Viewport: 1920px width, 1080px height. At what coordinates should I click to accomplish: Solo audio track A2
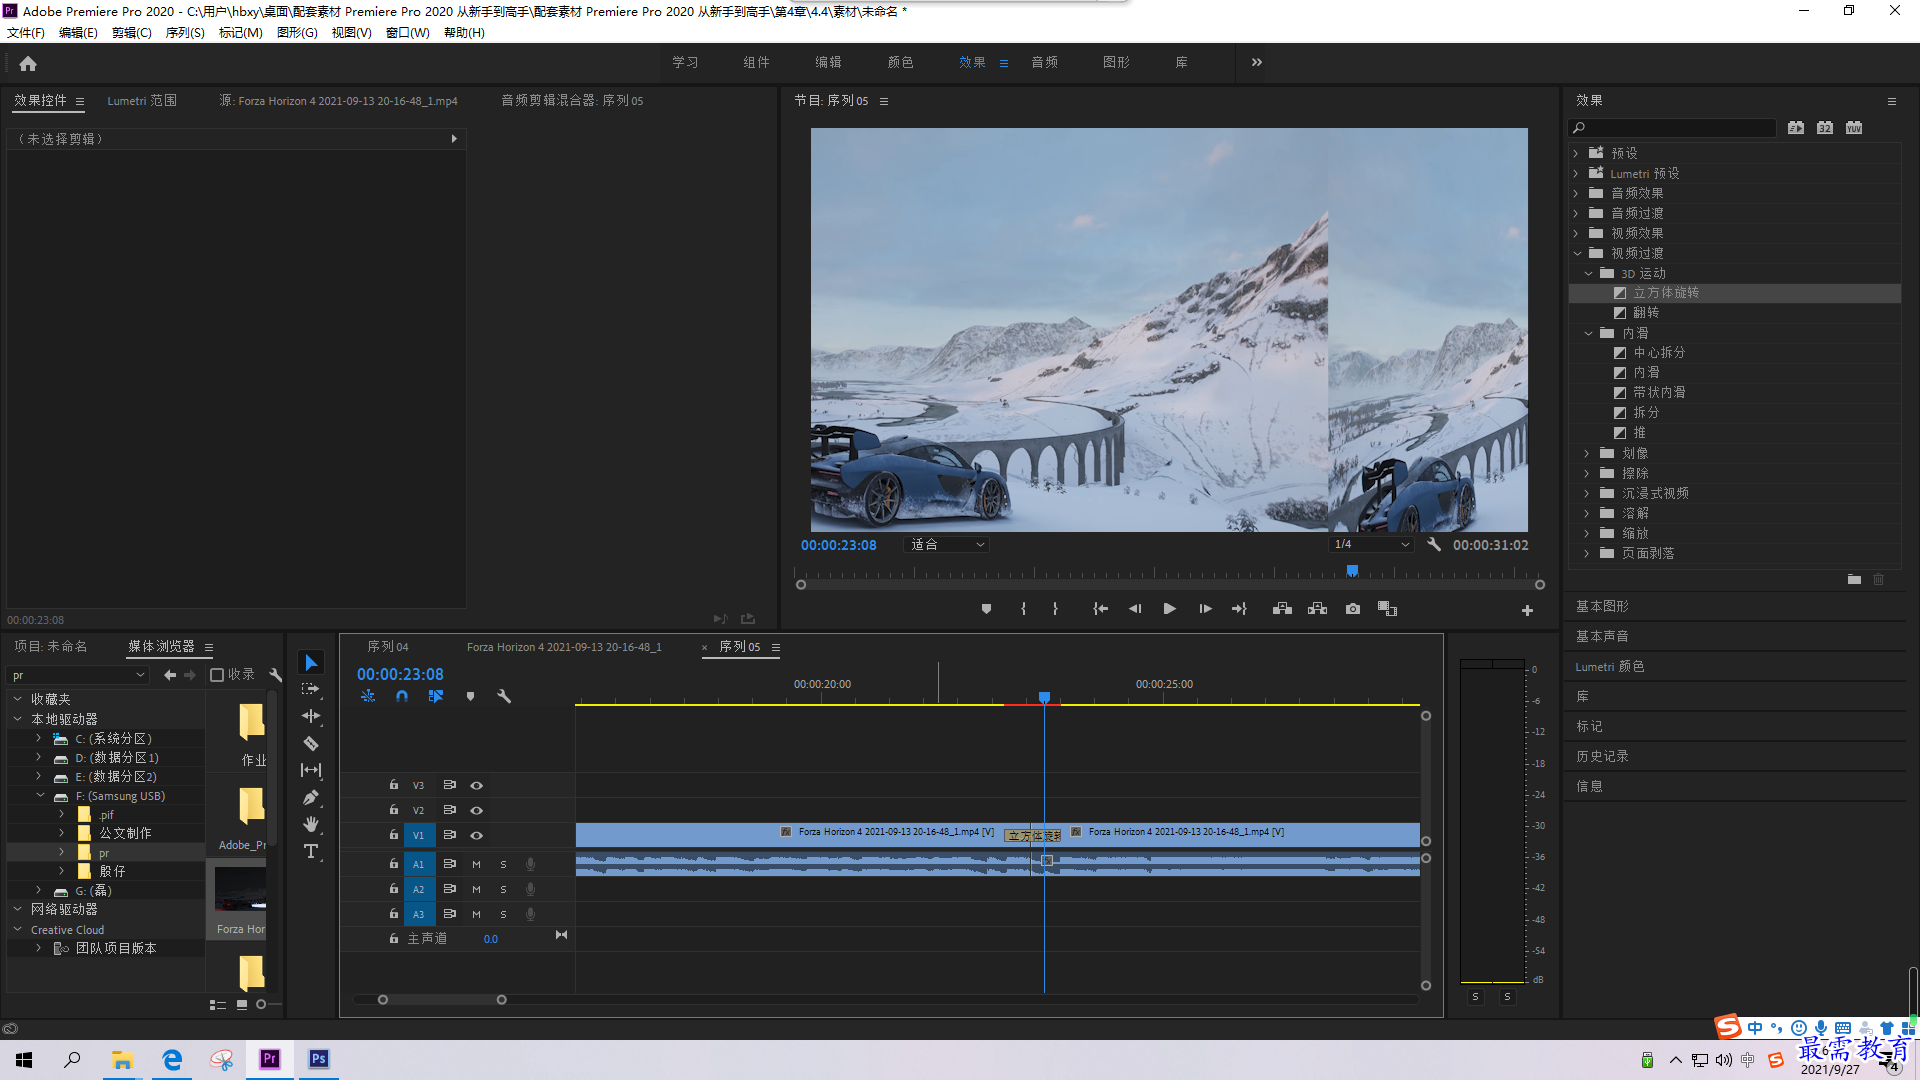[503, 889]
